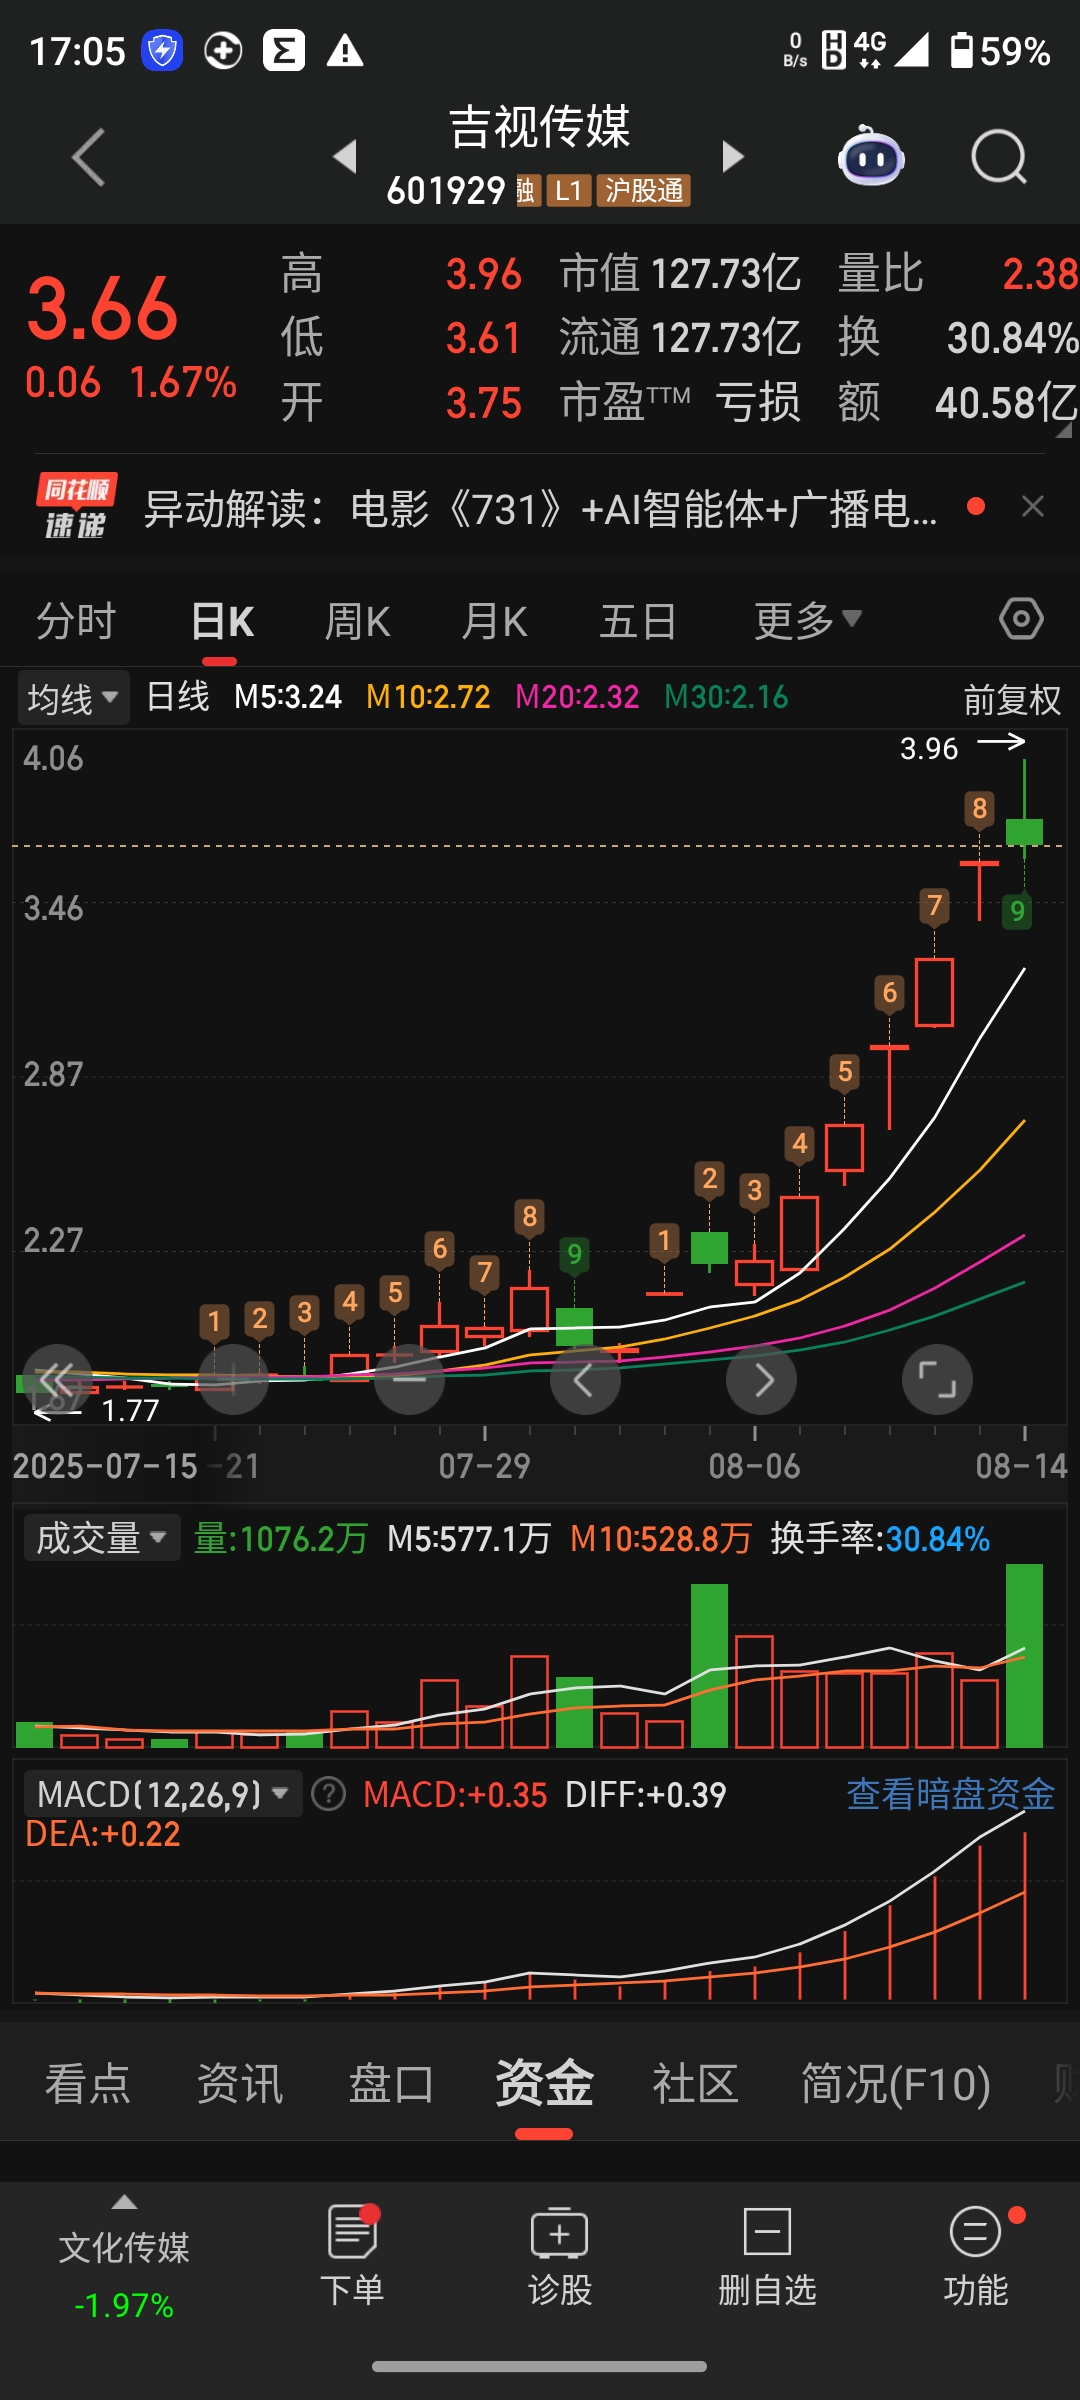Open chart settings hexagon icon
Image resolution: width=1080 pixels, height=2400 pixels.
pyautogui.click(x=1021, y=619)
